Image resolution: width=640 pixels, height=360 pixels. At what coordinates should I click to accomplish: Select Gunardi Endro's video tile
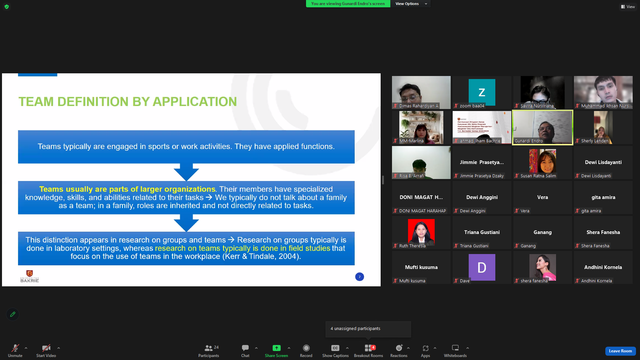[x=542, y=127]
